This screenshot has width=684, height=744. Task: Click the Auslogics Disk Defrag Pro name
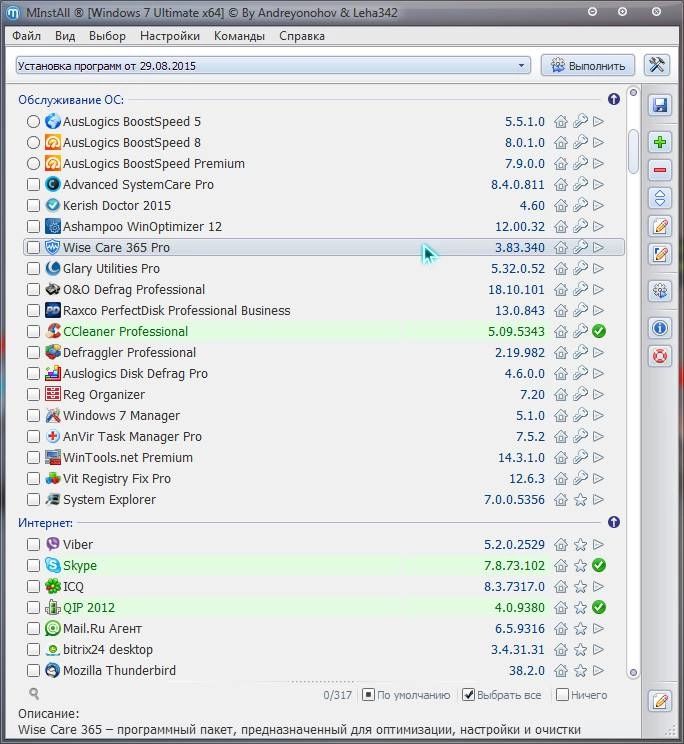click(135, 374)
